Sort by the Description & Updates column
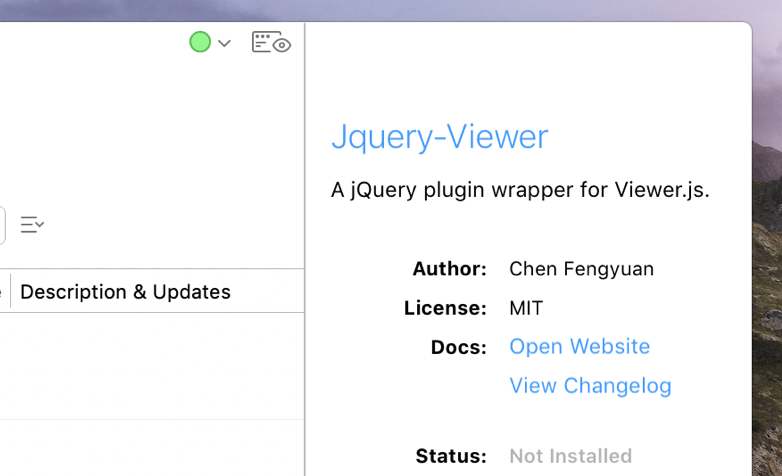The height and width of the screenshot is (476, 782). (125, 292)
